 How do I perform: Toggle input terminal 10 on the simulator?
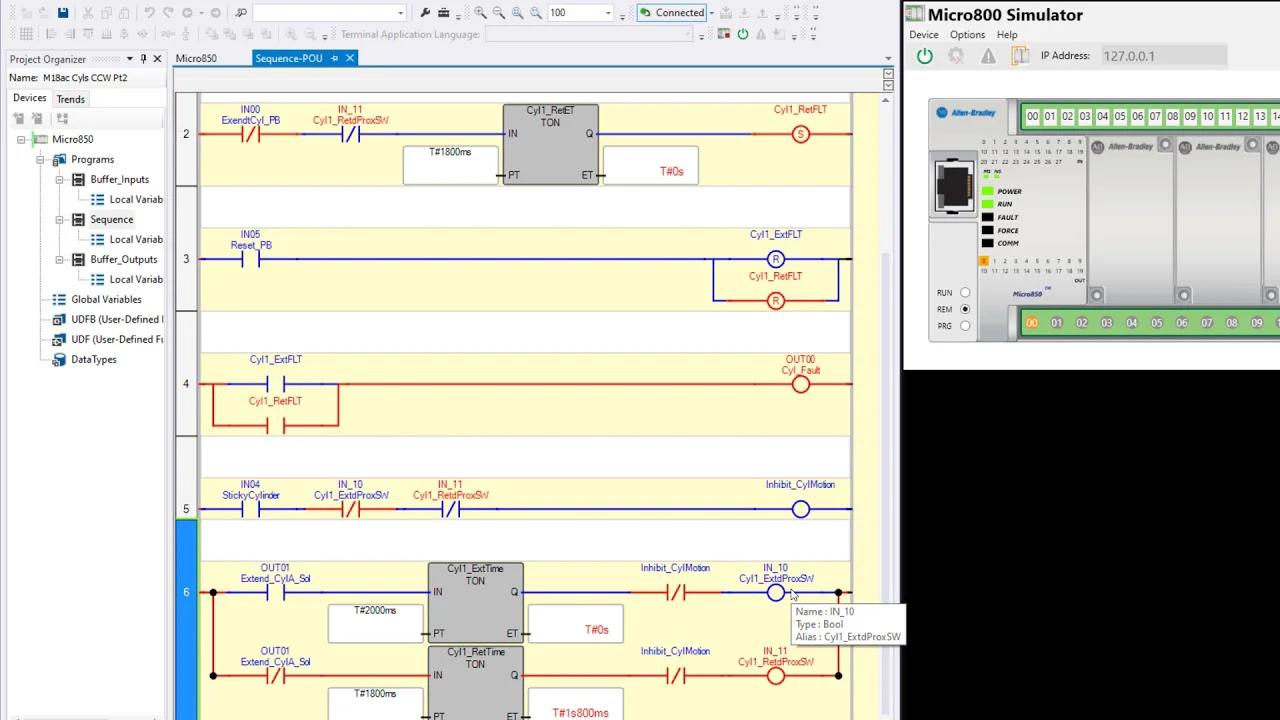[1208, 117]
